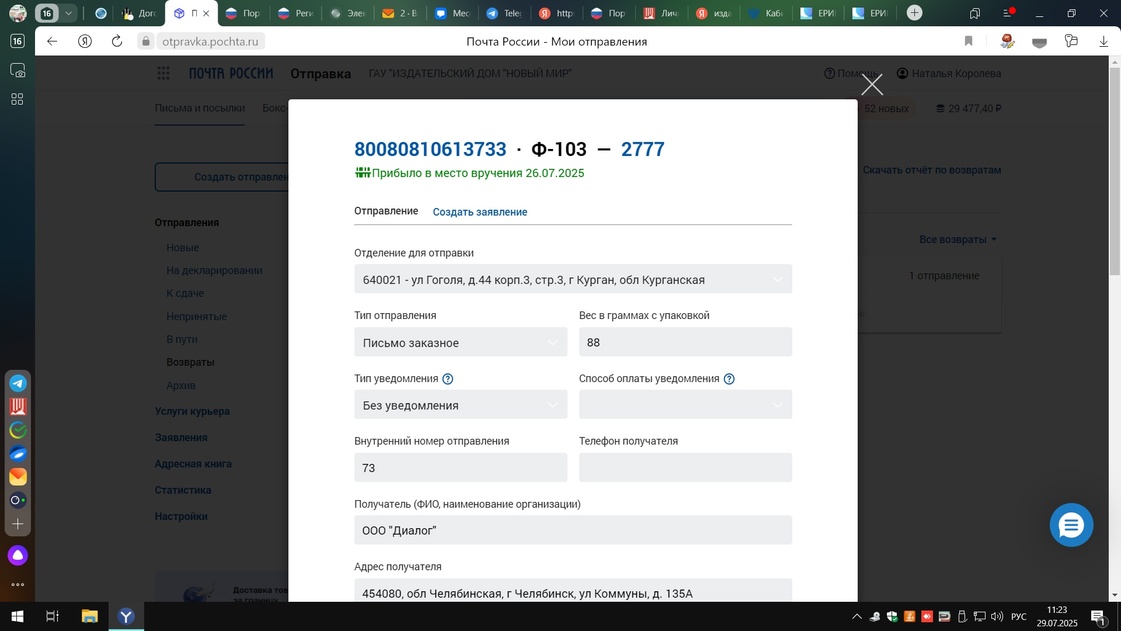Open Адресная книга section
This screenshot has height=631, width=1121.
(x=193, y=464)
